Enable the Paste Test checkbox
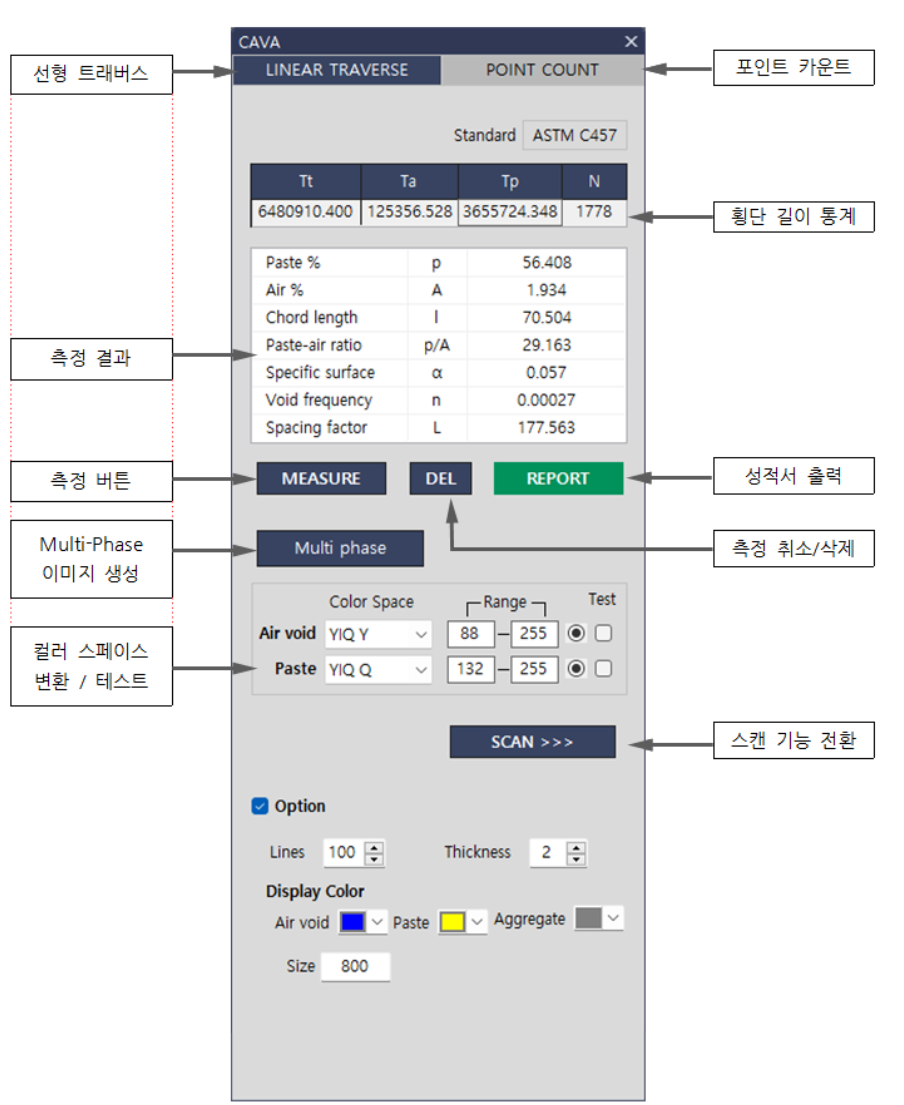904x1105 pixels. pos(604,668)
